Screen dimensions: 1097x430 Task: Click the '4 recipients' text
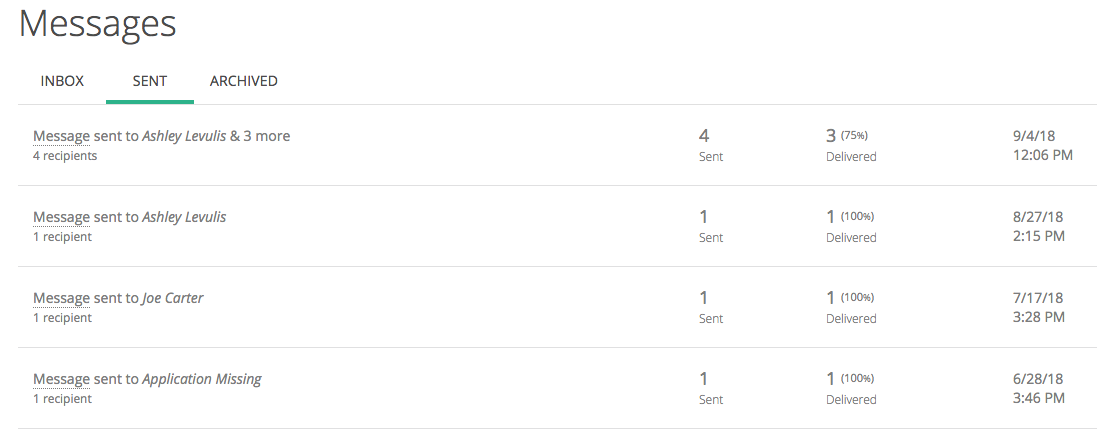(x=65, y=156)
